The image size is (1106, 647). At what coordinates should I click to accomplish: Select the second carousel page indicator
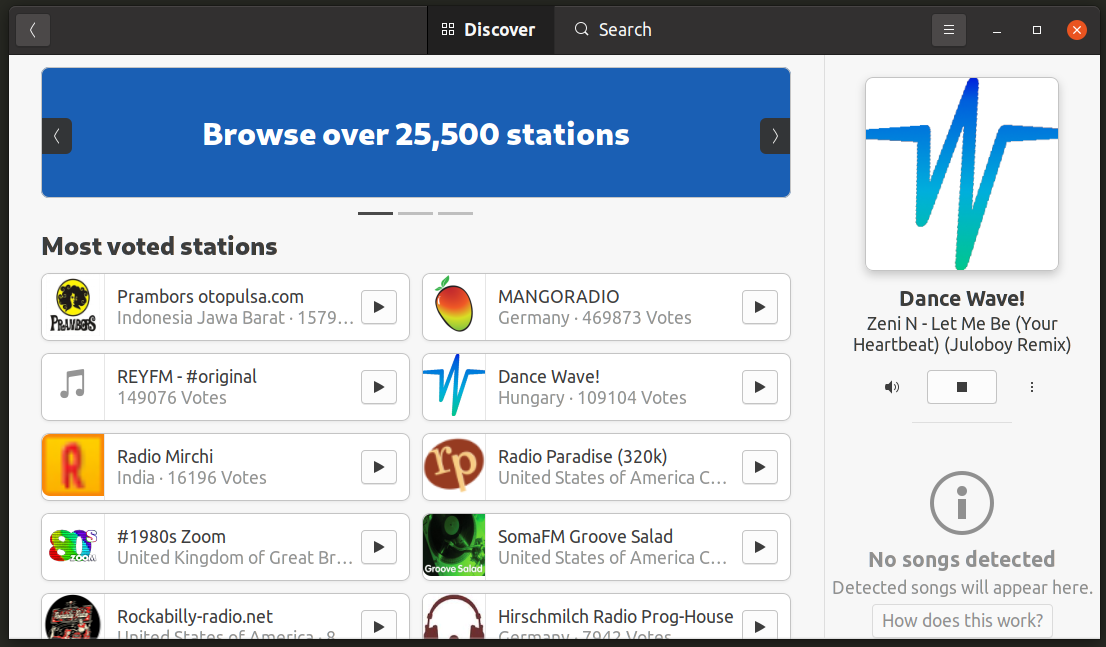click(x=415, y=213)
